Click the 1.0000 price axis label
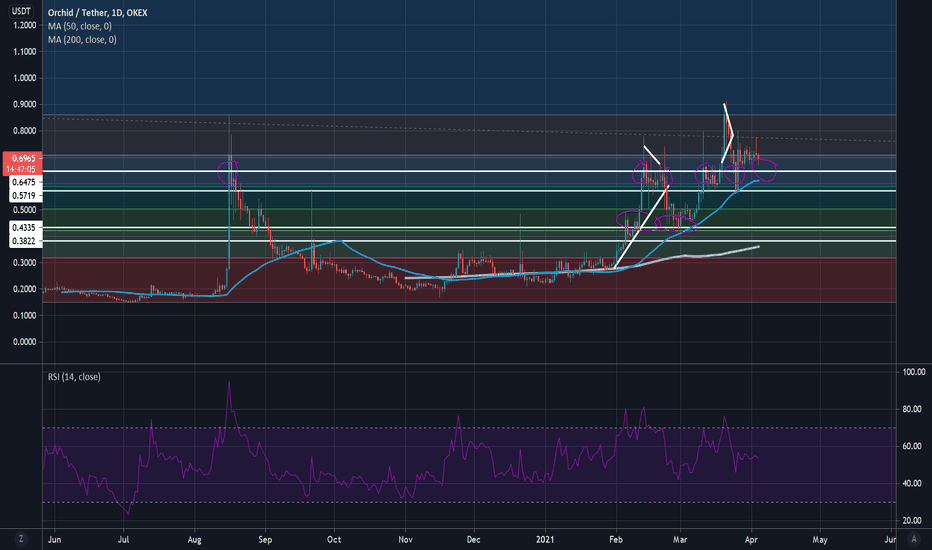 (24, 78)
